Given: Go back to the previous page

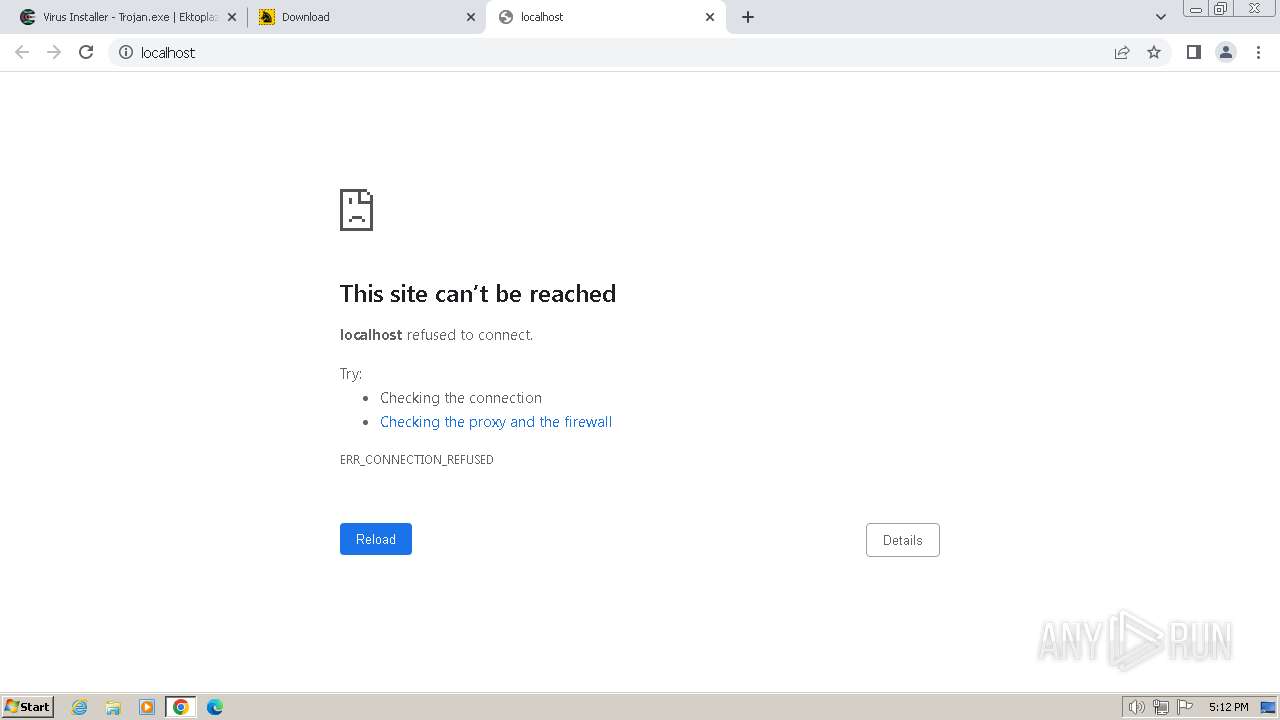Looking at the screenshot, I should tap(22, 52).
